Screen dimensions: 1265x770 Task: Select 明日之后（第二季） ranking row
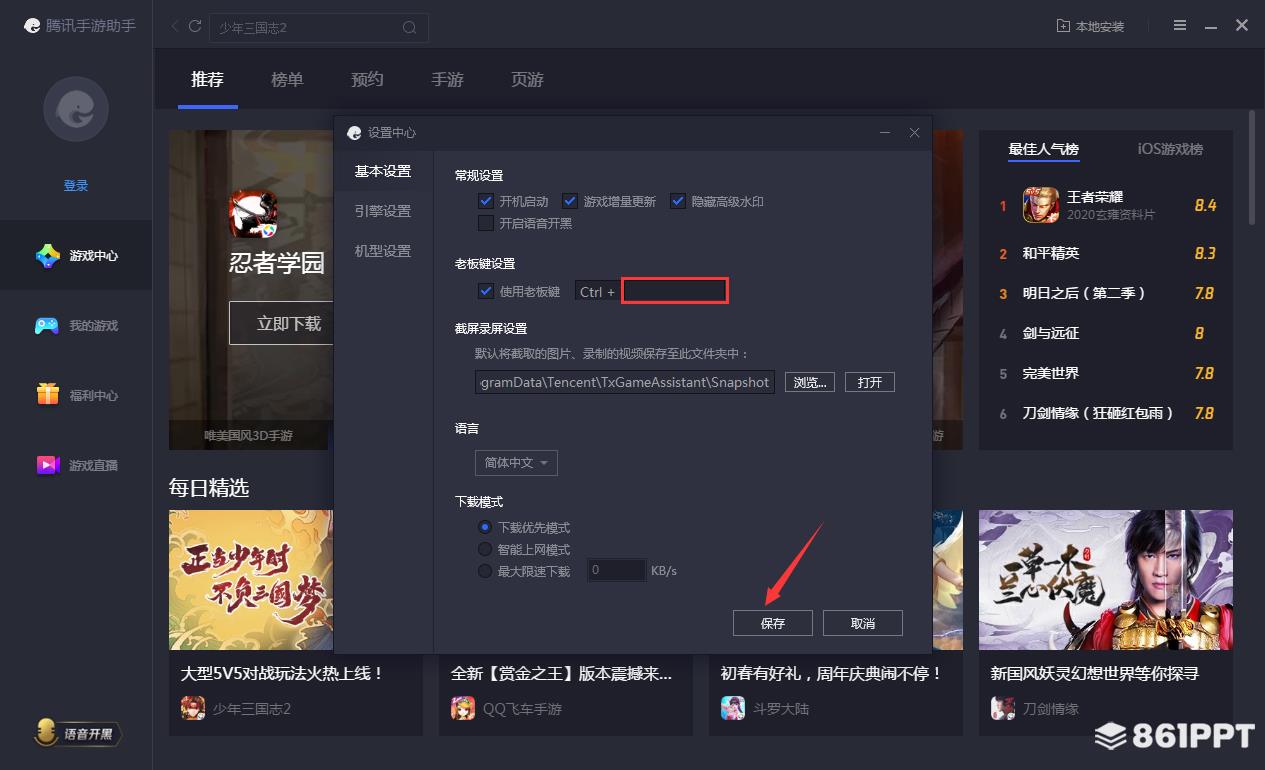pos(1106,293)
